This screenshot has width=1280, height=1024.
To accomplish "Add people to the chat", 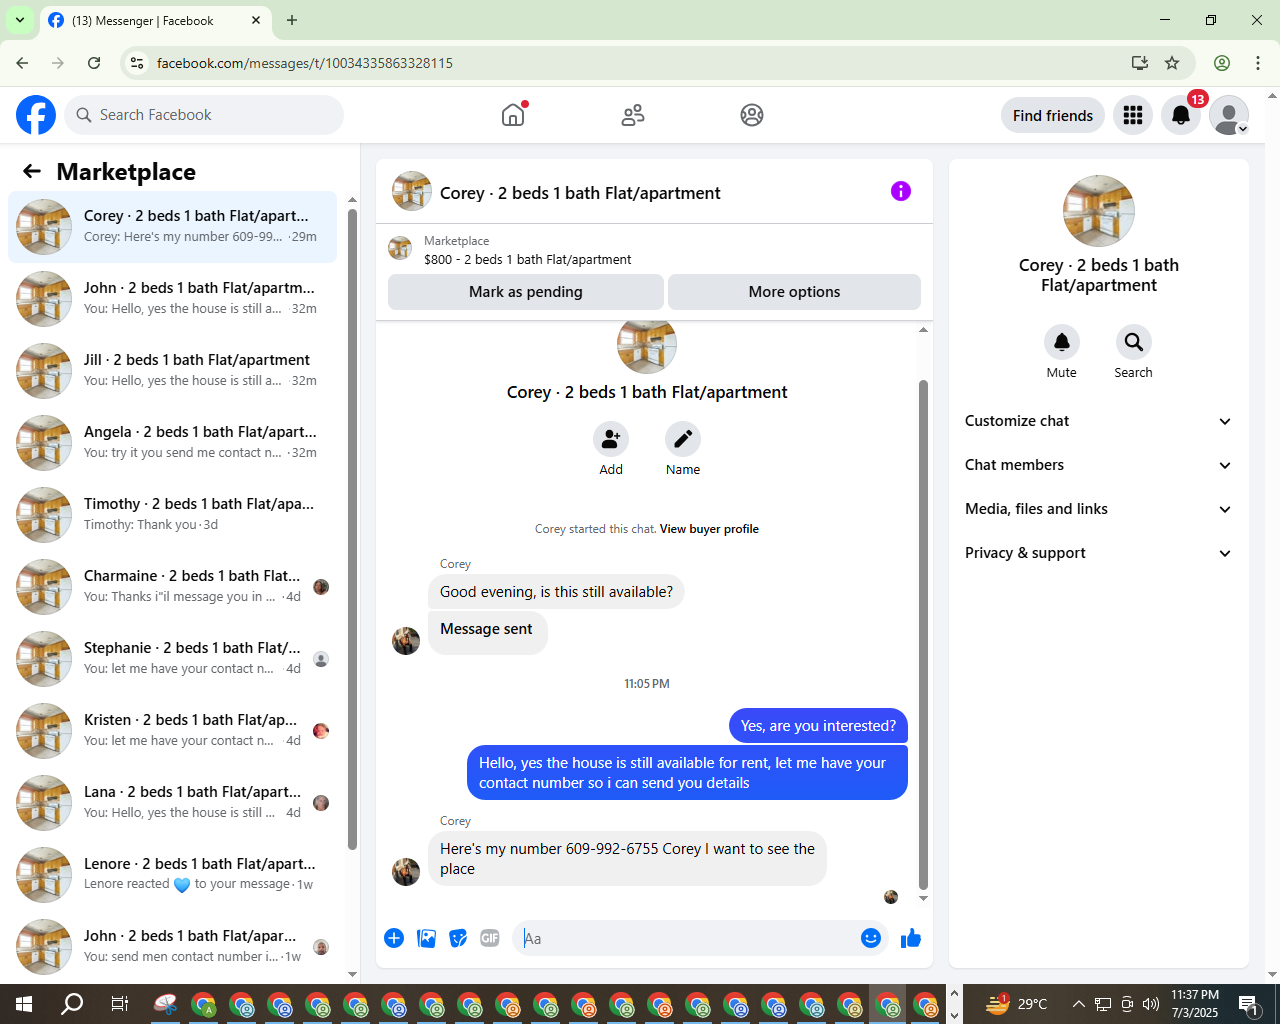I will click(611, 439).
